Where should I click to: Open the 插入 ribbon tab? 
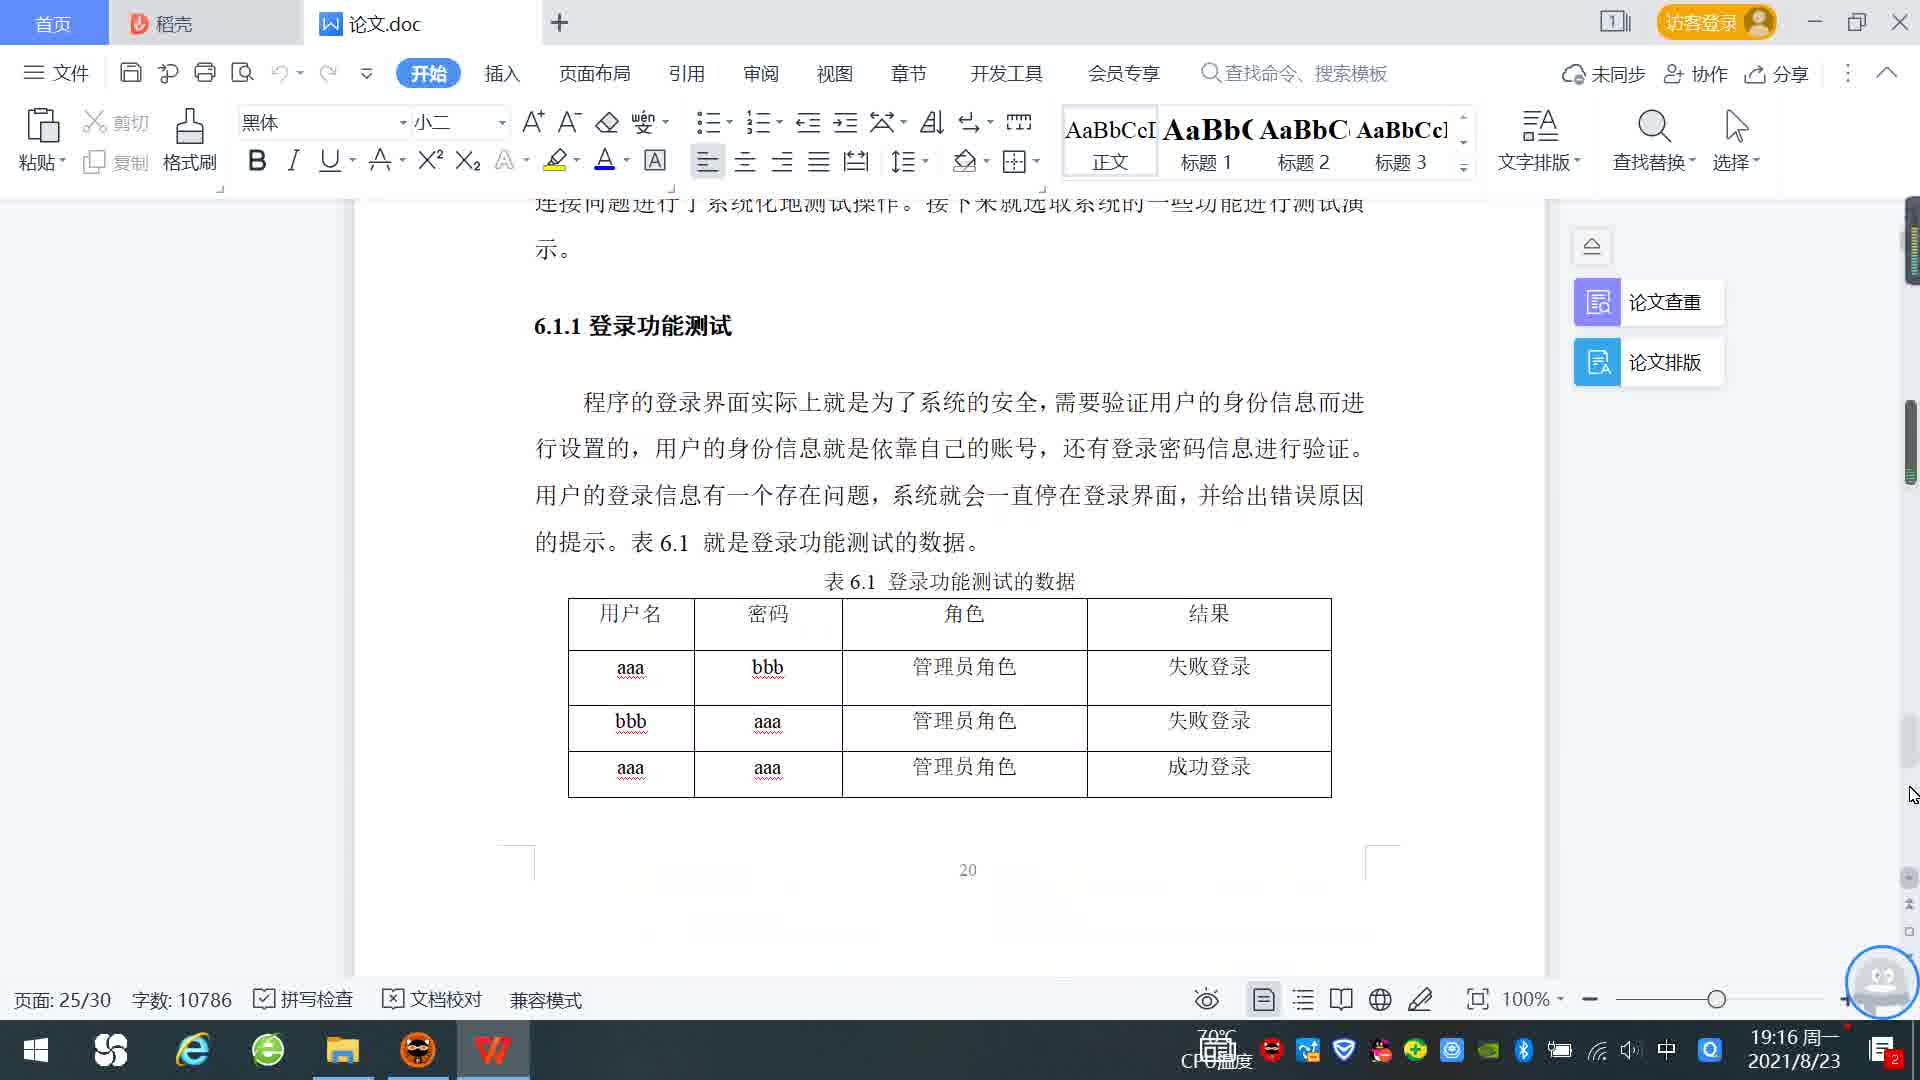(502, 73)
